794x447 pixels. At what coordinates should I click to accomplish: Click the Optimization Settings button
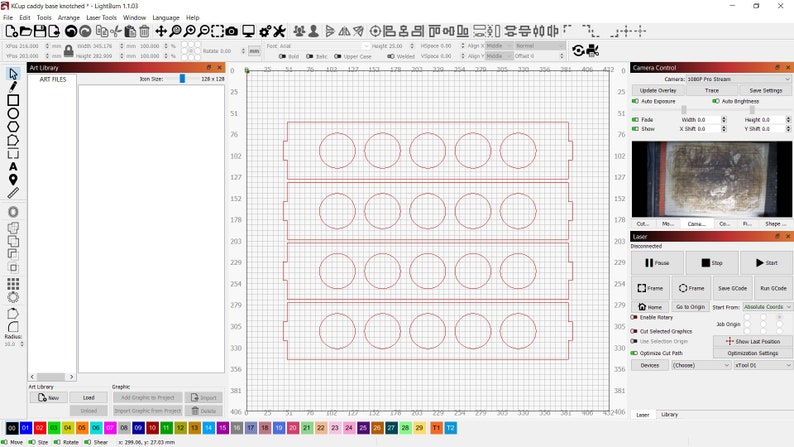coord(752,353)
